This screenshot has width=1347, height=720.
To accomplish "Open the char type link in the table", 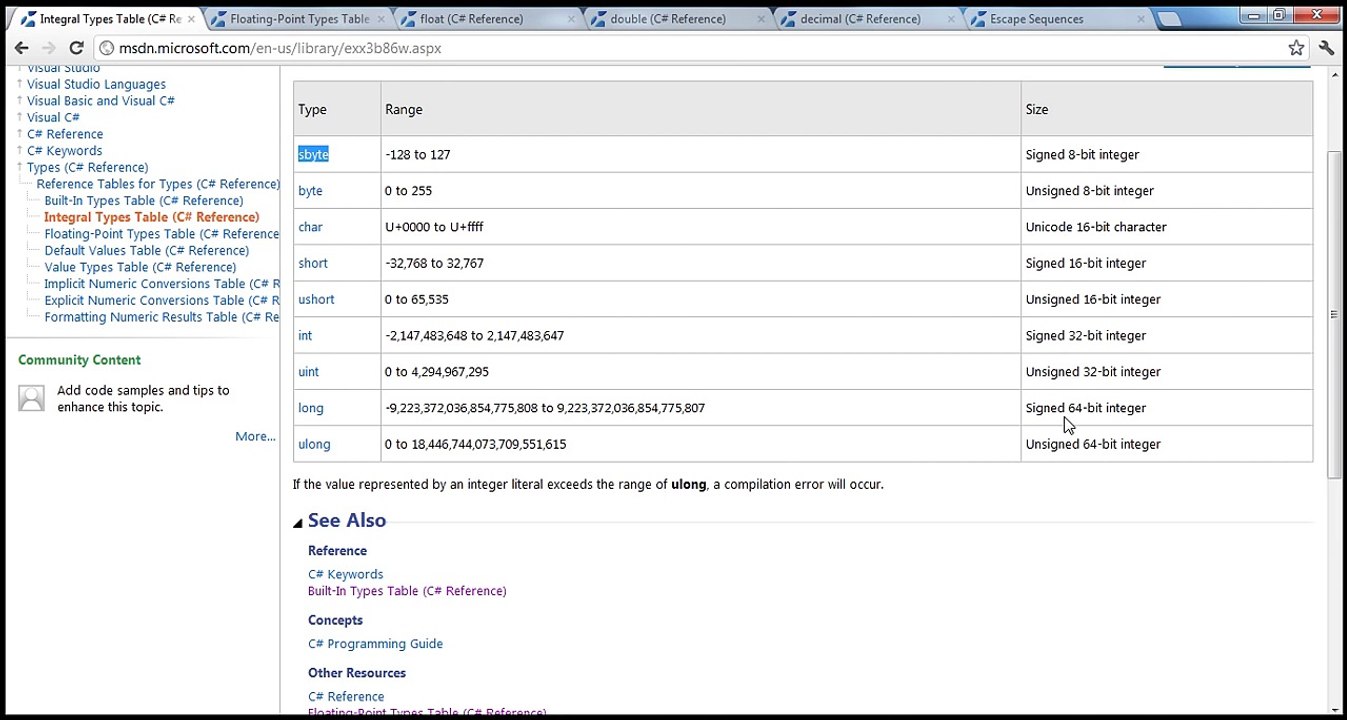I will coord(310,227).
